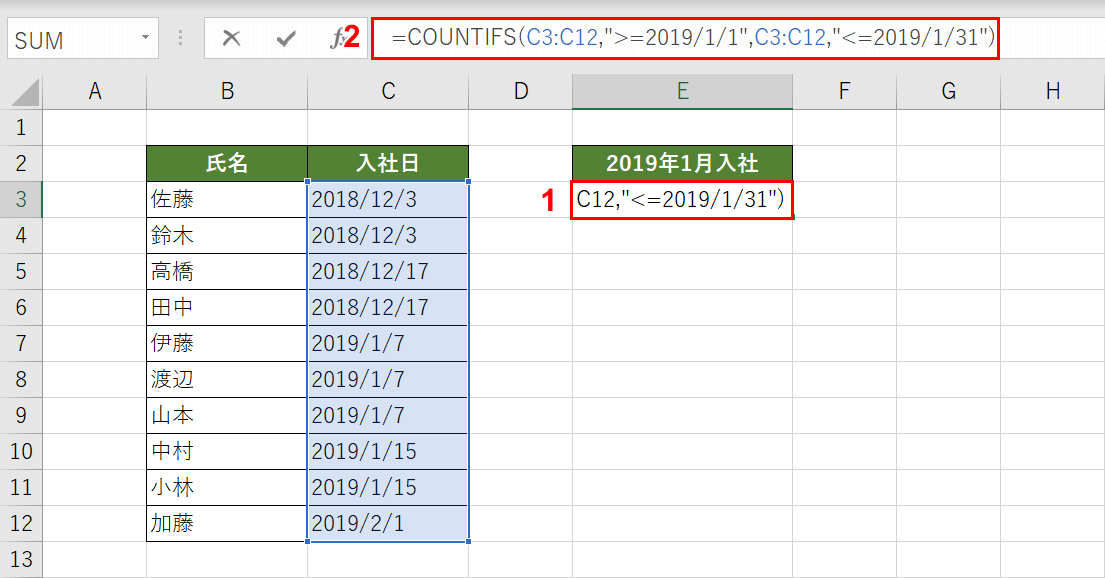Expand the Name Box dropdown arrow

pyautogui.click(x=145, y=37)
